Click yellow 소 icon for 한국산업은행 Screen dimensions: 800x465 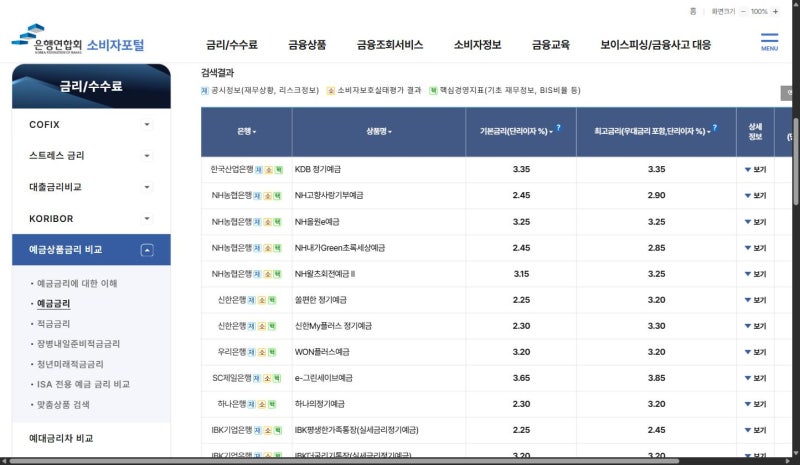[x=268, y=170]
